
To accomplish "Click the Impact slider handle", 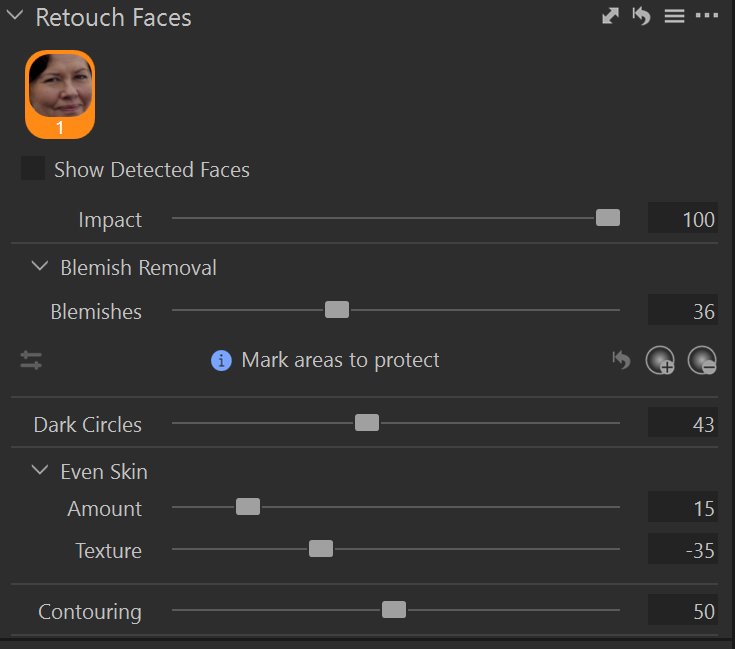I will pyautogui.click(x=608, y=218).
